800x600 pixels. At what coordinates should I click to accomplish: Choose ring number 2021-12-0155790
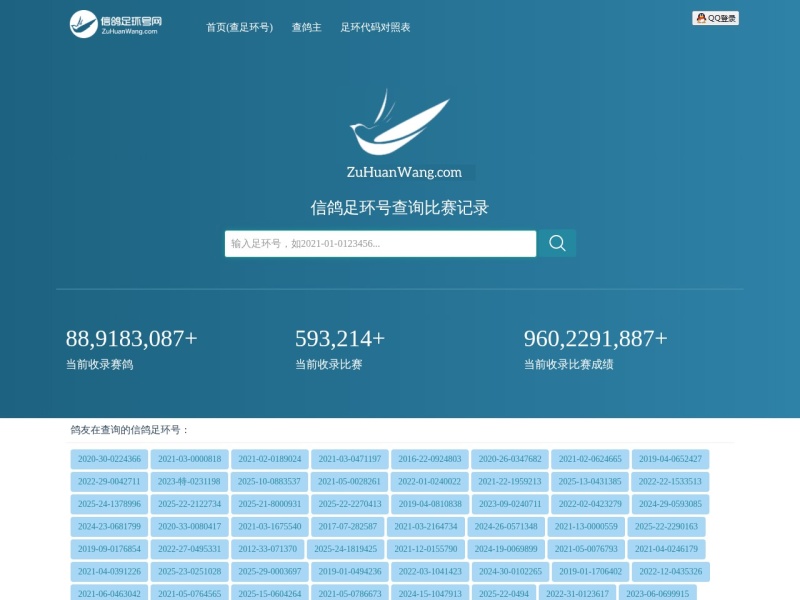[426, 549]
